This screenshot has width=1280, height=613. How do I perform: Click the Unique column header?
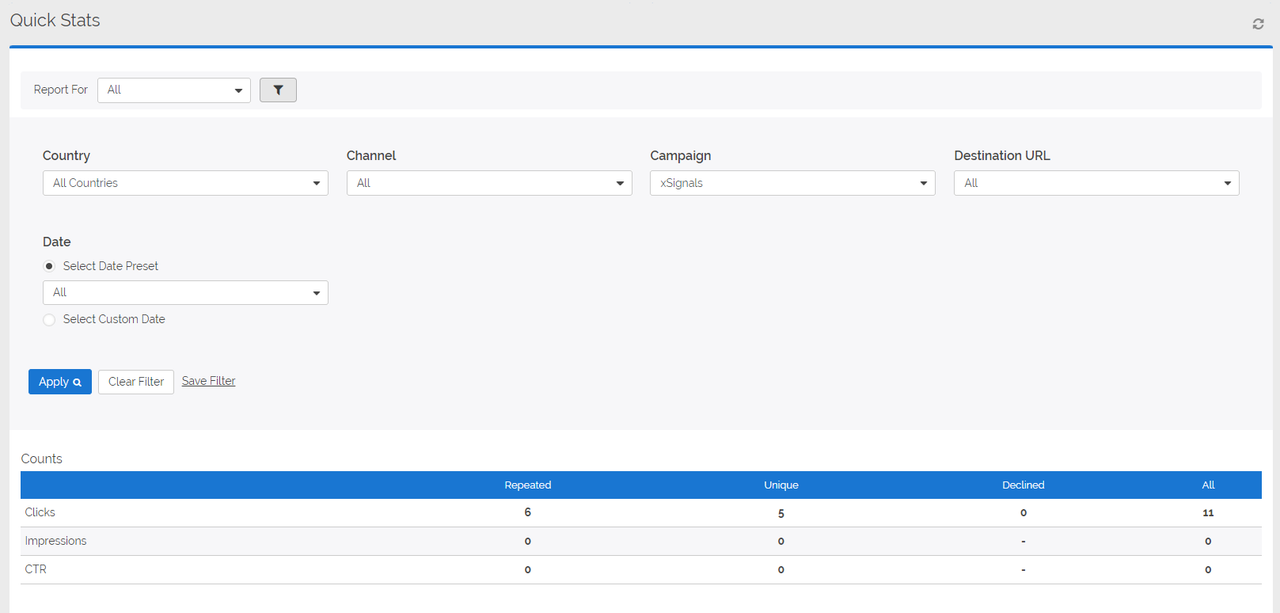781,485
